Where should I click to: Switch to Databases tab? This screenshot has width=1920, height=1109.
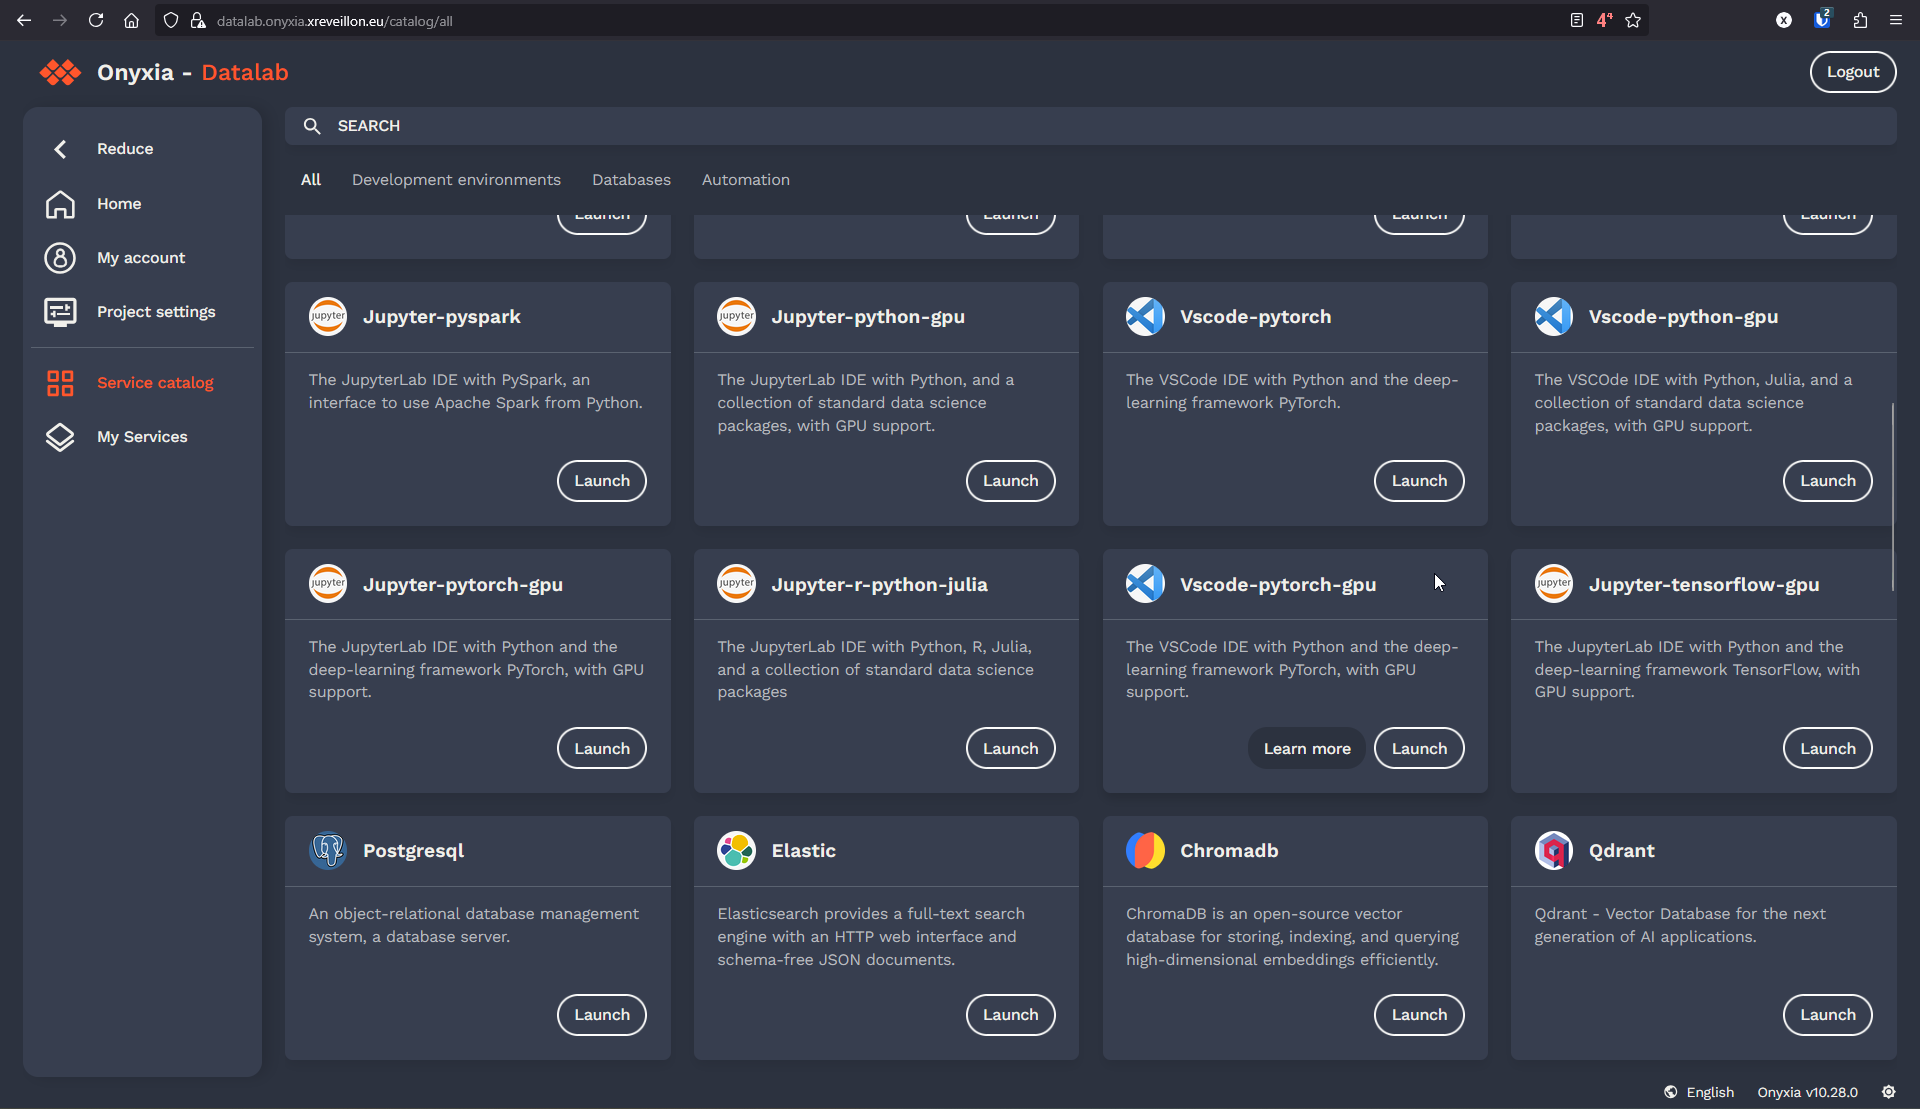(x=631, y=180)
